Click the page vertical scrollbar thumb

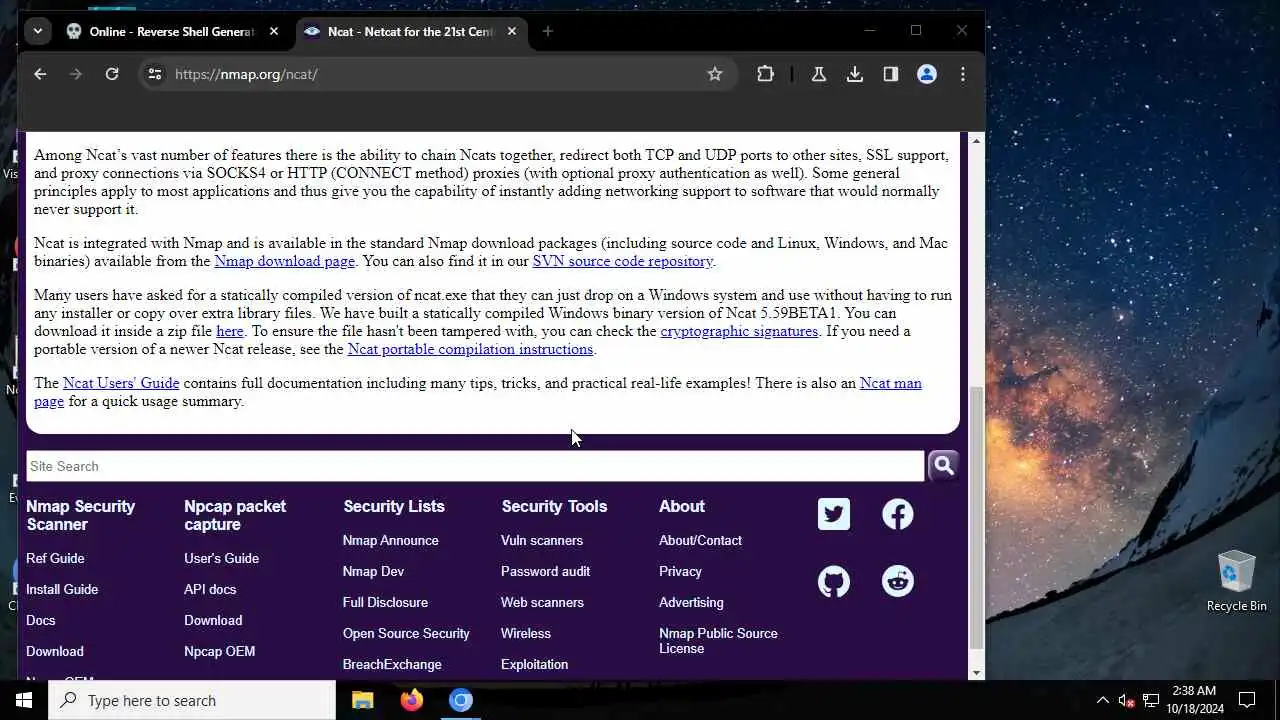[x=977, y=518]
